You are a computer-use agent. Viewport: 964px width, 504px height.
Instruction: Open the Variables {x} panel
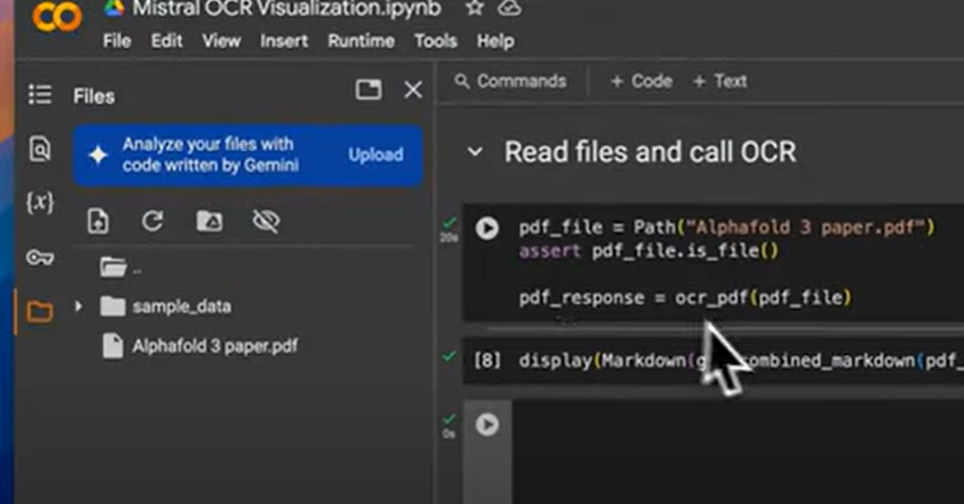tap(39, 203)
